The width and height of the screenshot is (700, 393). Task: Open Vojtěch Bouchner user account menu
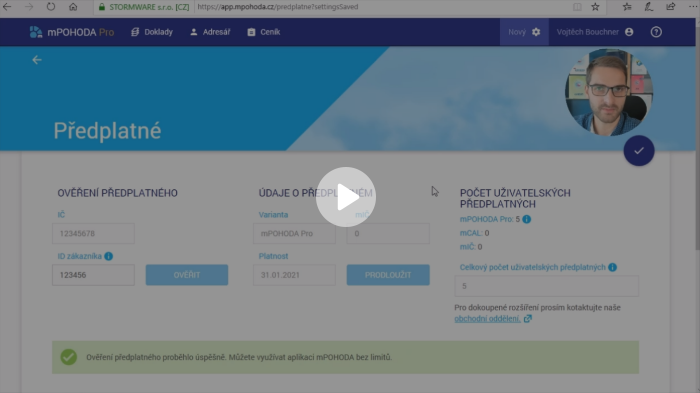[x=595, y=32]
